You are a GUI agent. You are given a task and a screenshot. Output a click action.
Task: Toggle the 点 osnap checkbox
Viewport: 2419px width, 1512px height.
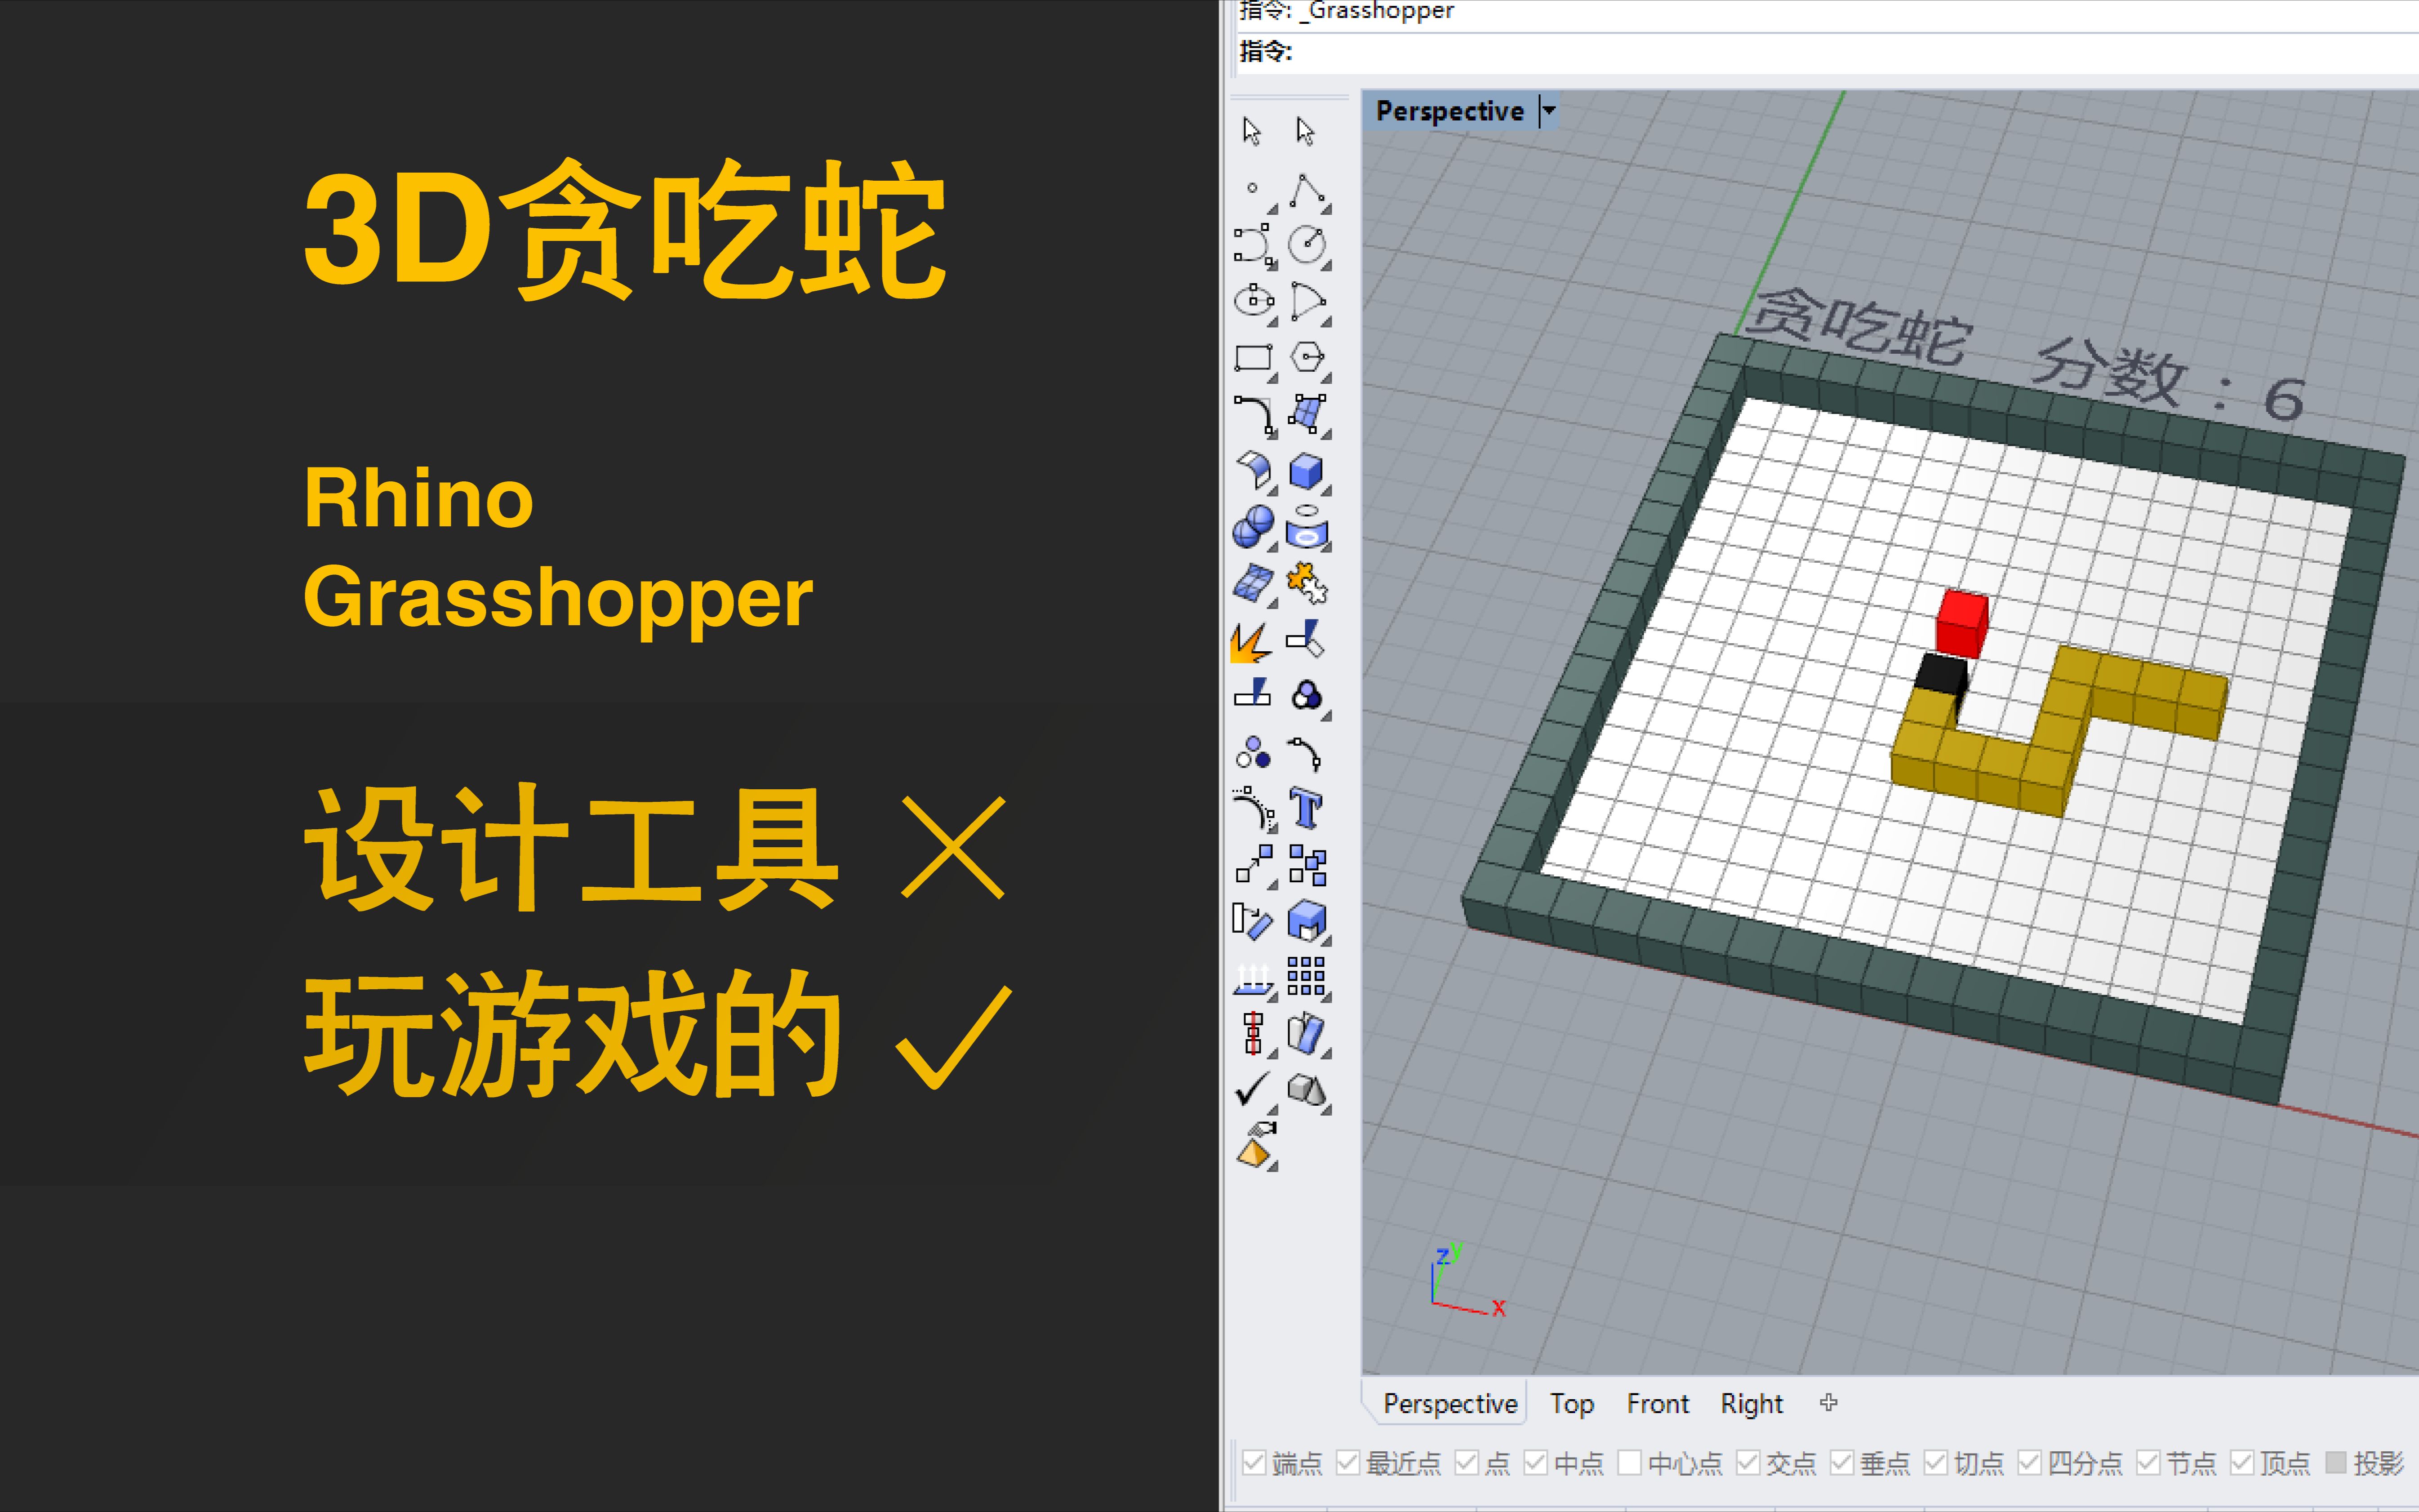coord(1467,1463)
